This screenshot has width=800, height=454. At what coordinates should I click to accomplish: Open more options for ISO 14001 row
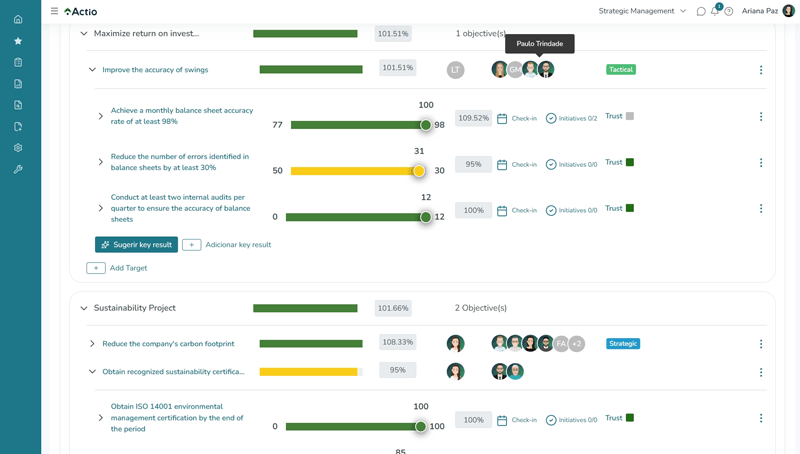pos(761,418)
